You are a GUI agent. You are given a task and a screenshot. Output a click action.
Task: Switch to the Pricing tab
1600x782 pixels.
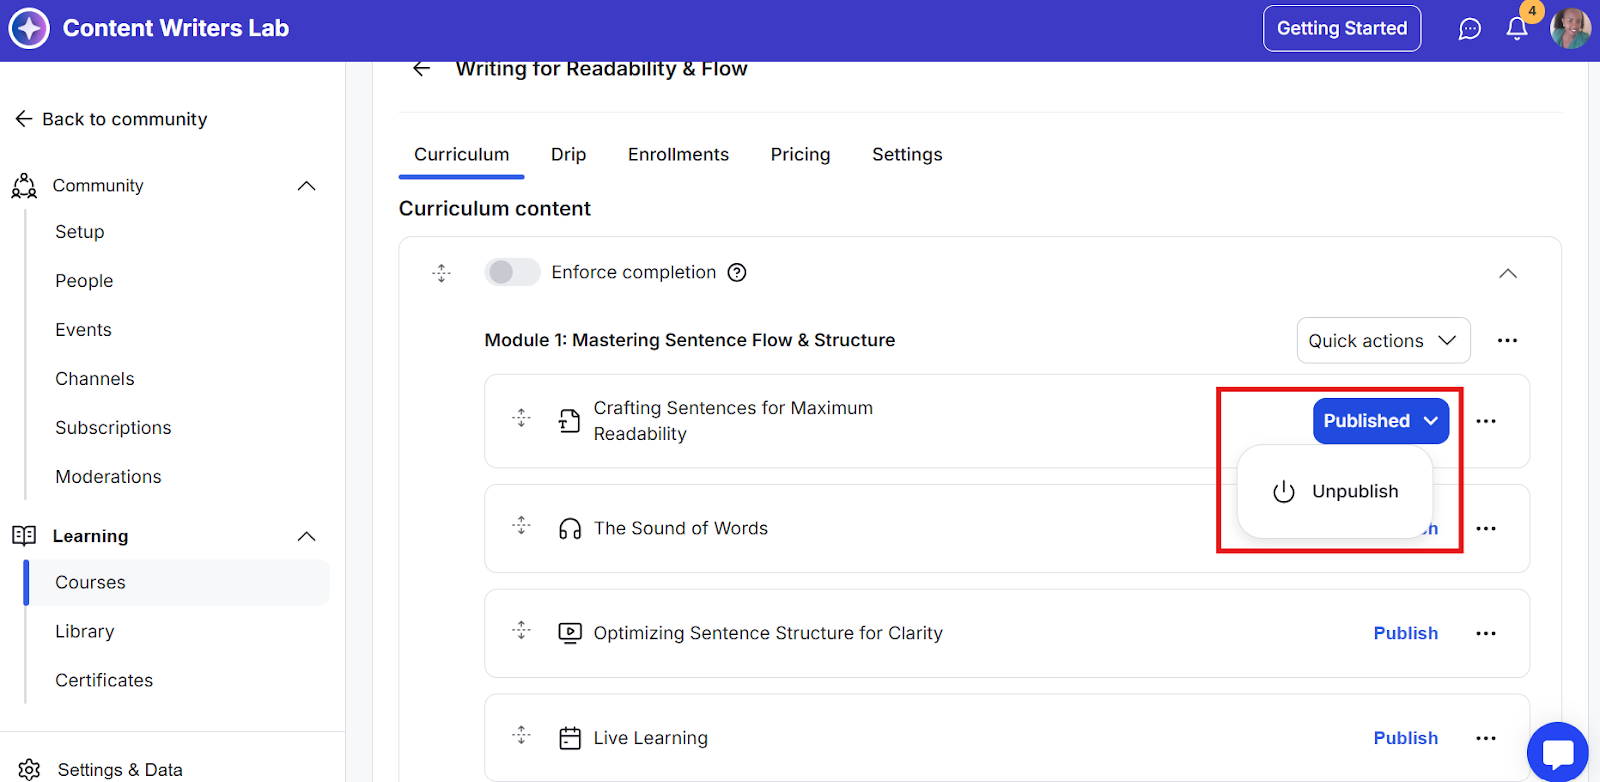(x=800, y=155)
